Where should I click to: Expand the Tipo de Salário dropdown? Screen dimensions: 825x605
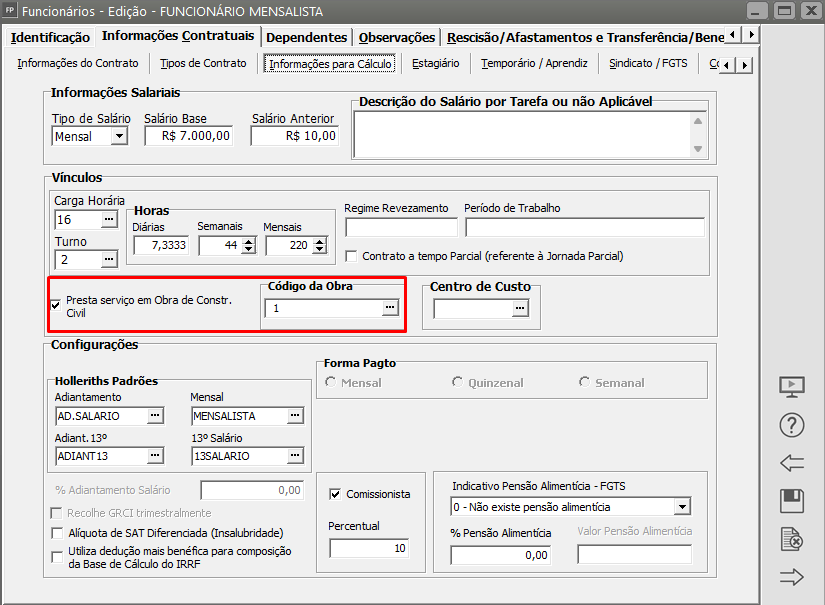[x=119, y=137]
